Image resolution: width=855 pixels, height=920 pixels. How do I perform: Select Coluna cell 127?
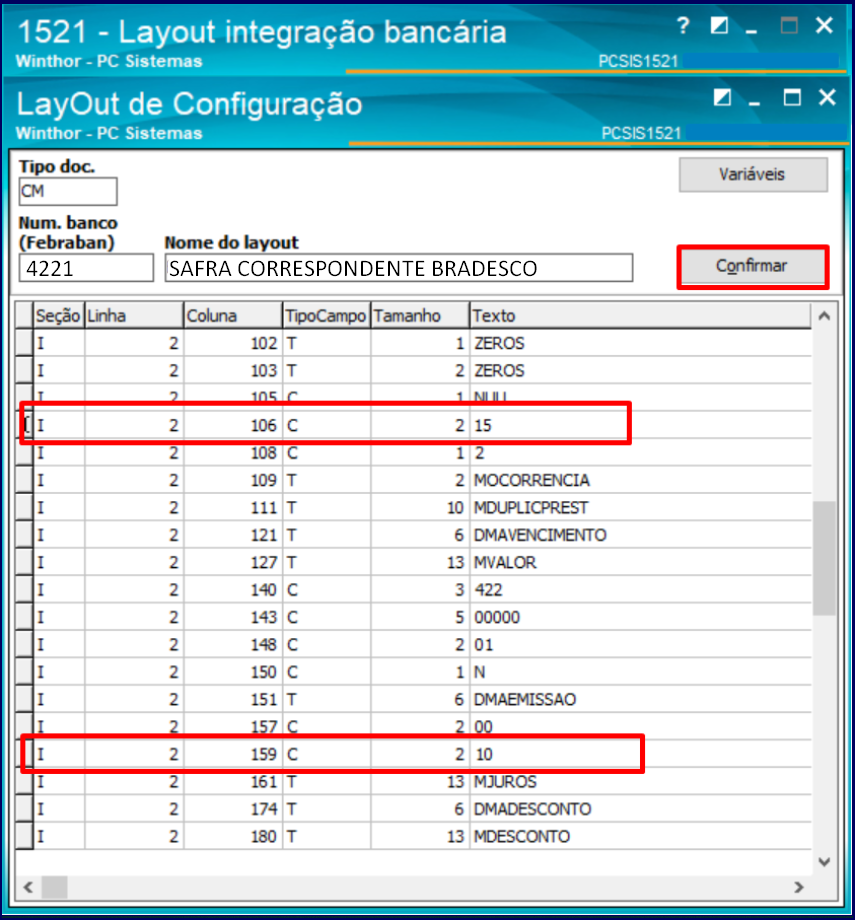click(233, 563)
